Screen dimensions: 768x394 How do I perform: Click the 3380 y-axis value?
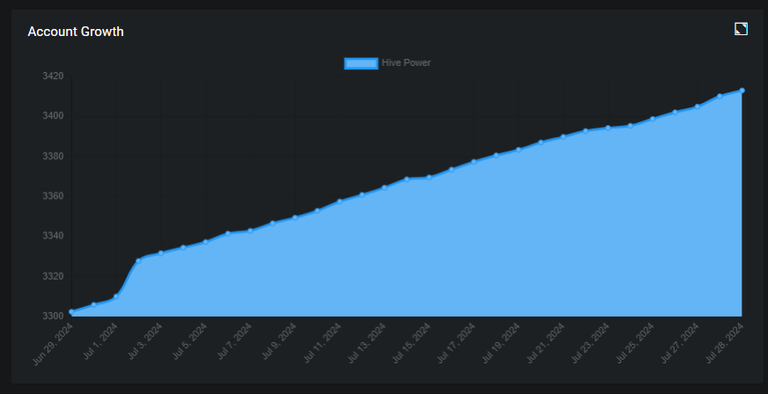(x=53, y=156)
